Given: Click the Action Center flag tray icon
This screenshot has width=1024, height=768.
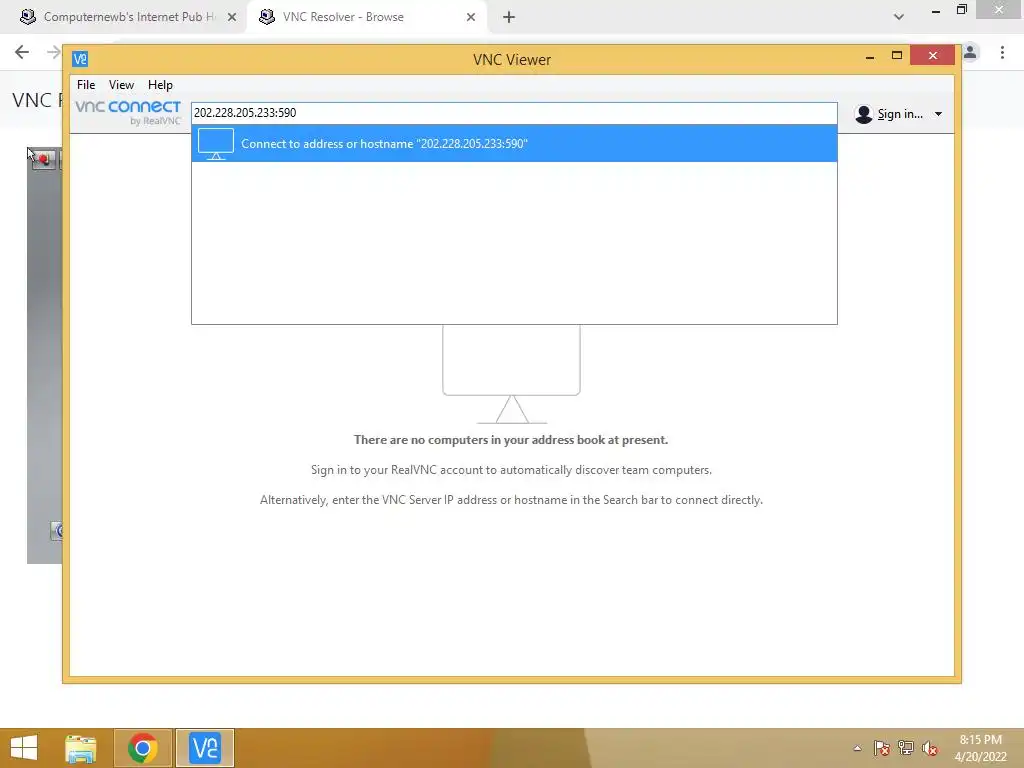Looking at the screenshot, I should pos(882,748).
